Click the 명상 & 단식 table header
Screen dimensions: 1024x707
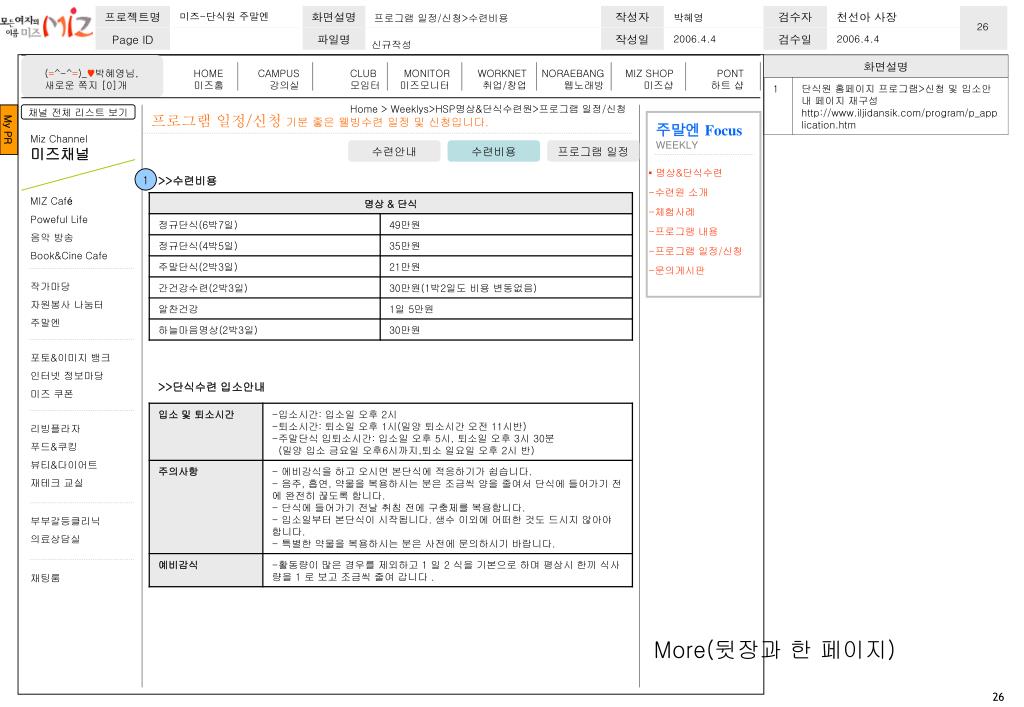[x=391, y=204]
